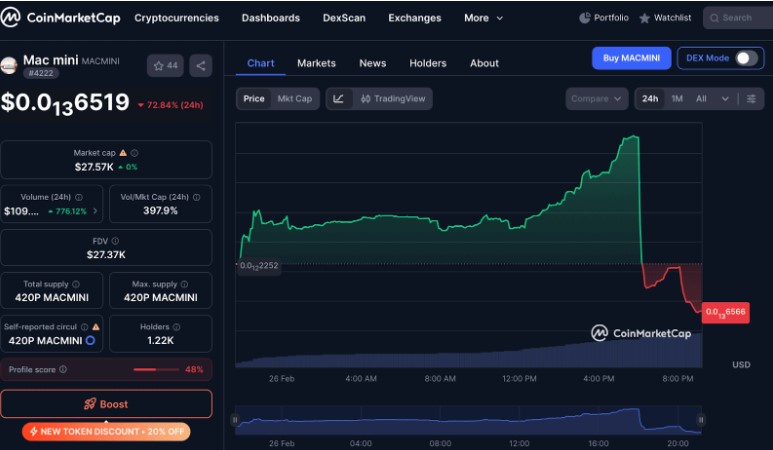Screen dimensions: 773x450
Task: Click the 0.0₁₃6566 current price label
Action: click(x=726, y=312)
